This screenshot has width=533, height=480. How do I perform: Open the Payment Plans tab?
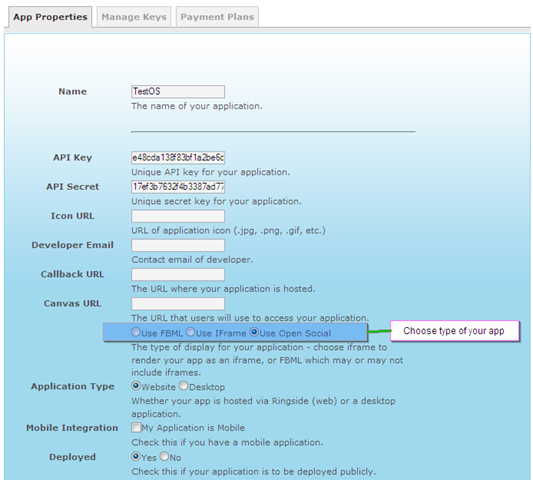[x=217, y=17]
